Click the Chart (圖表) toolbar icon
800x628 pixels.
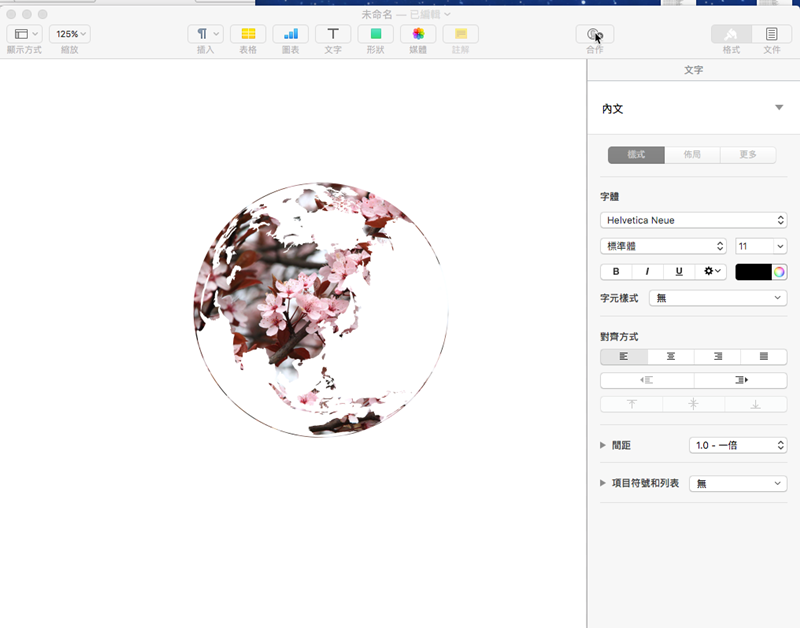pos(291,34)
